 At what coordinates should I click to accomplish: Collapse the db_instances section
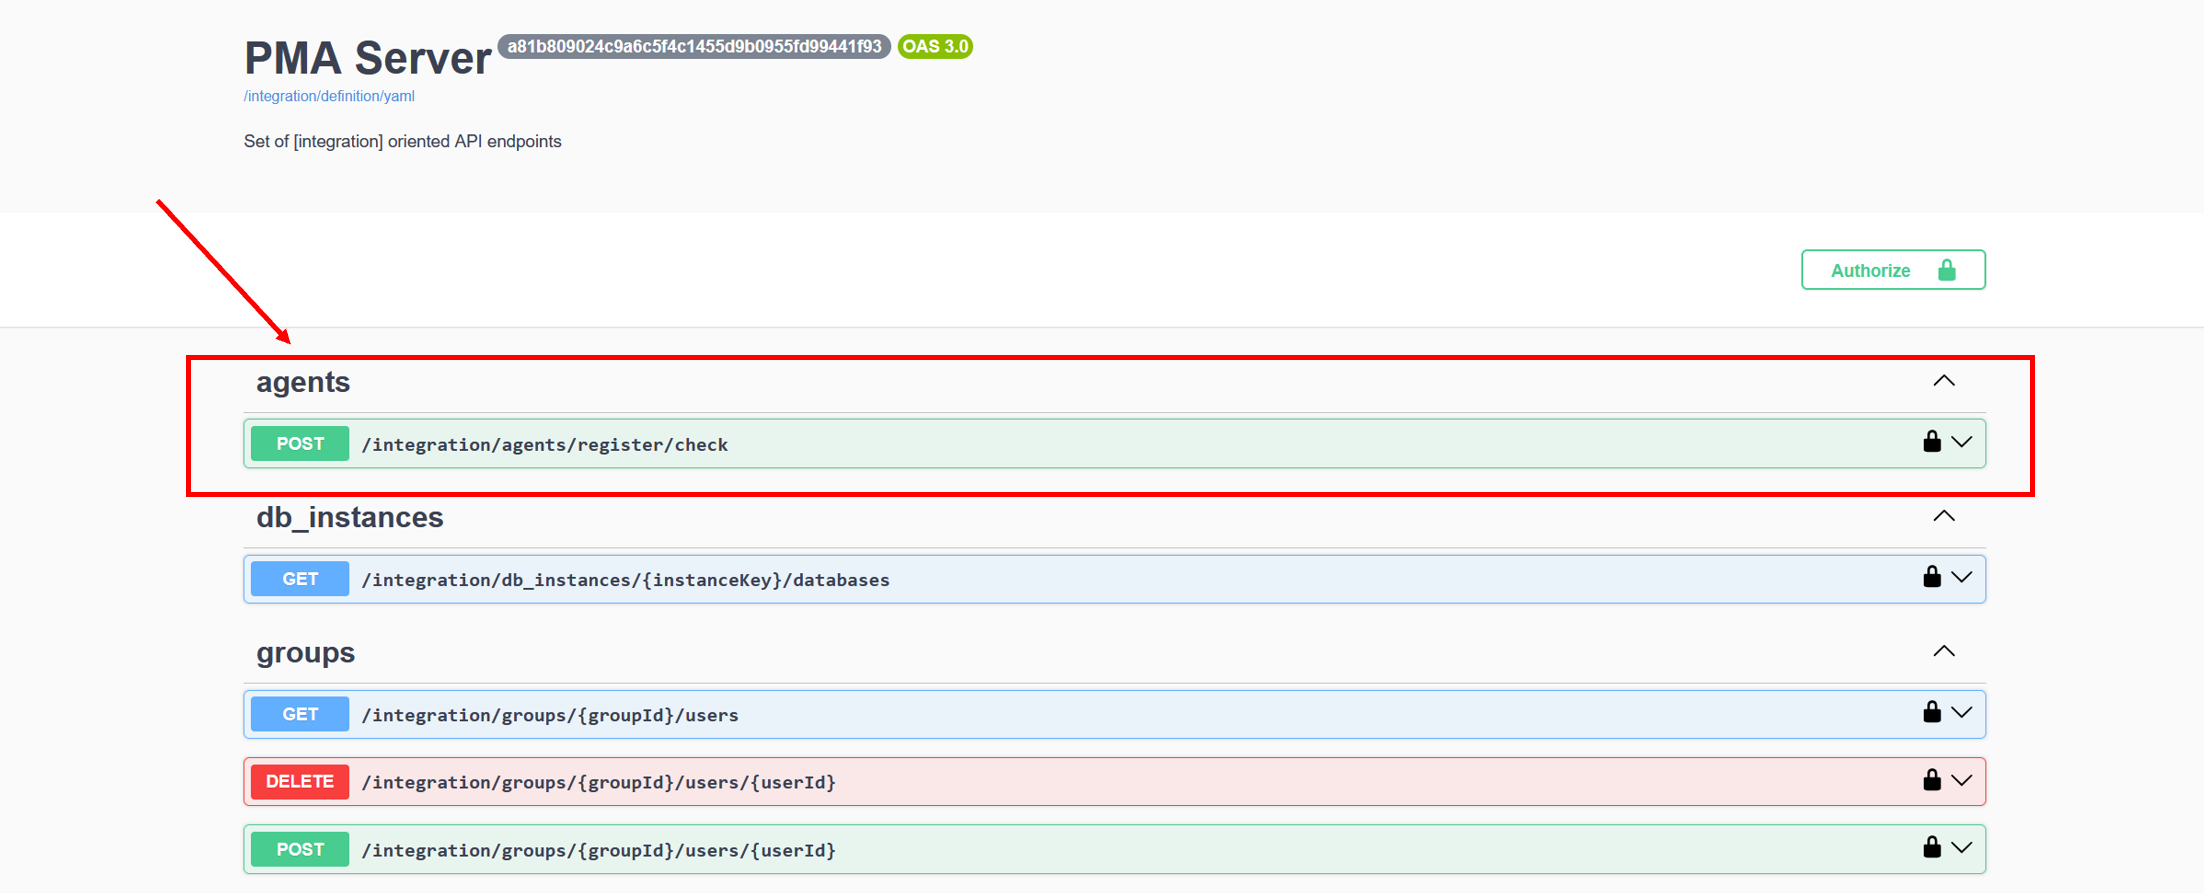(1943, 516)
